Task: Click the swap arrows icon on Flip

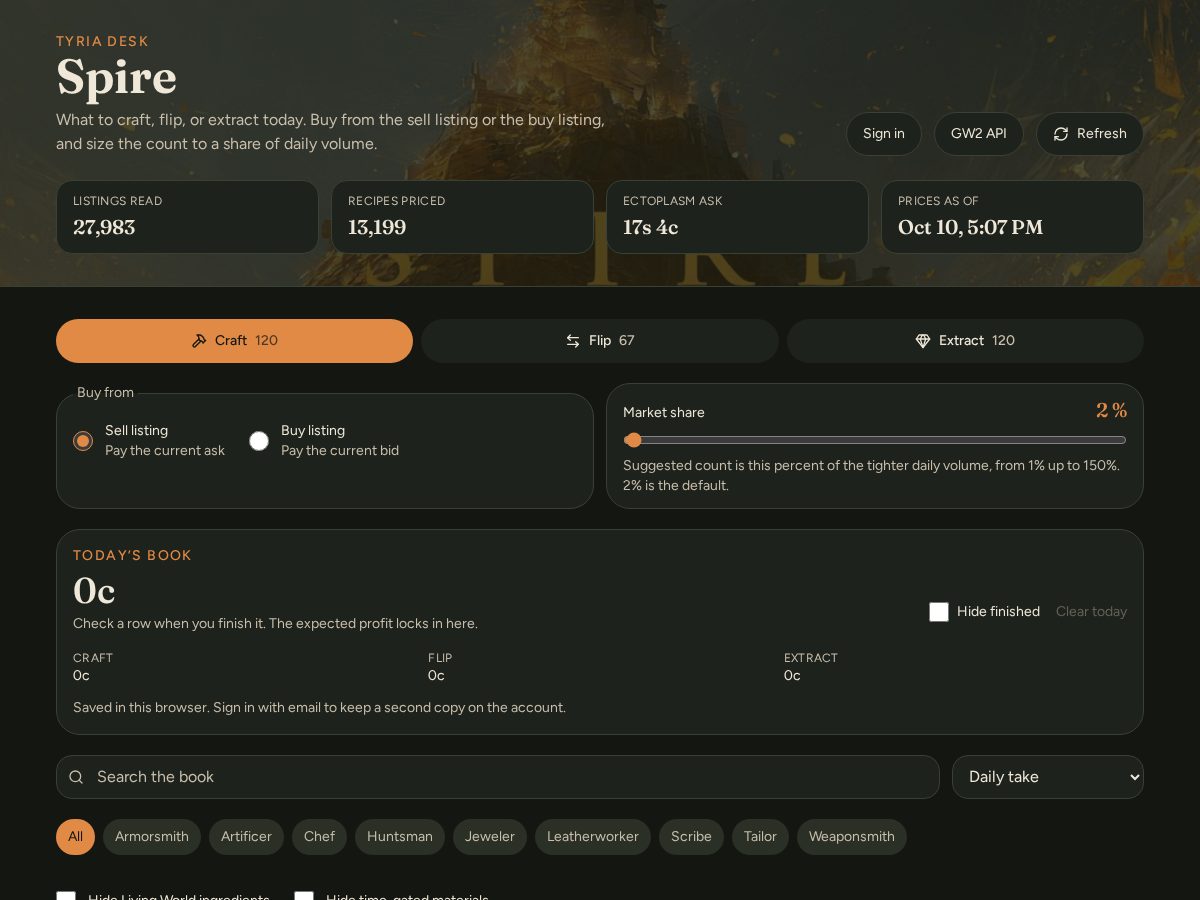Action: click(x=573, y=341)
